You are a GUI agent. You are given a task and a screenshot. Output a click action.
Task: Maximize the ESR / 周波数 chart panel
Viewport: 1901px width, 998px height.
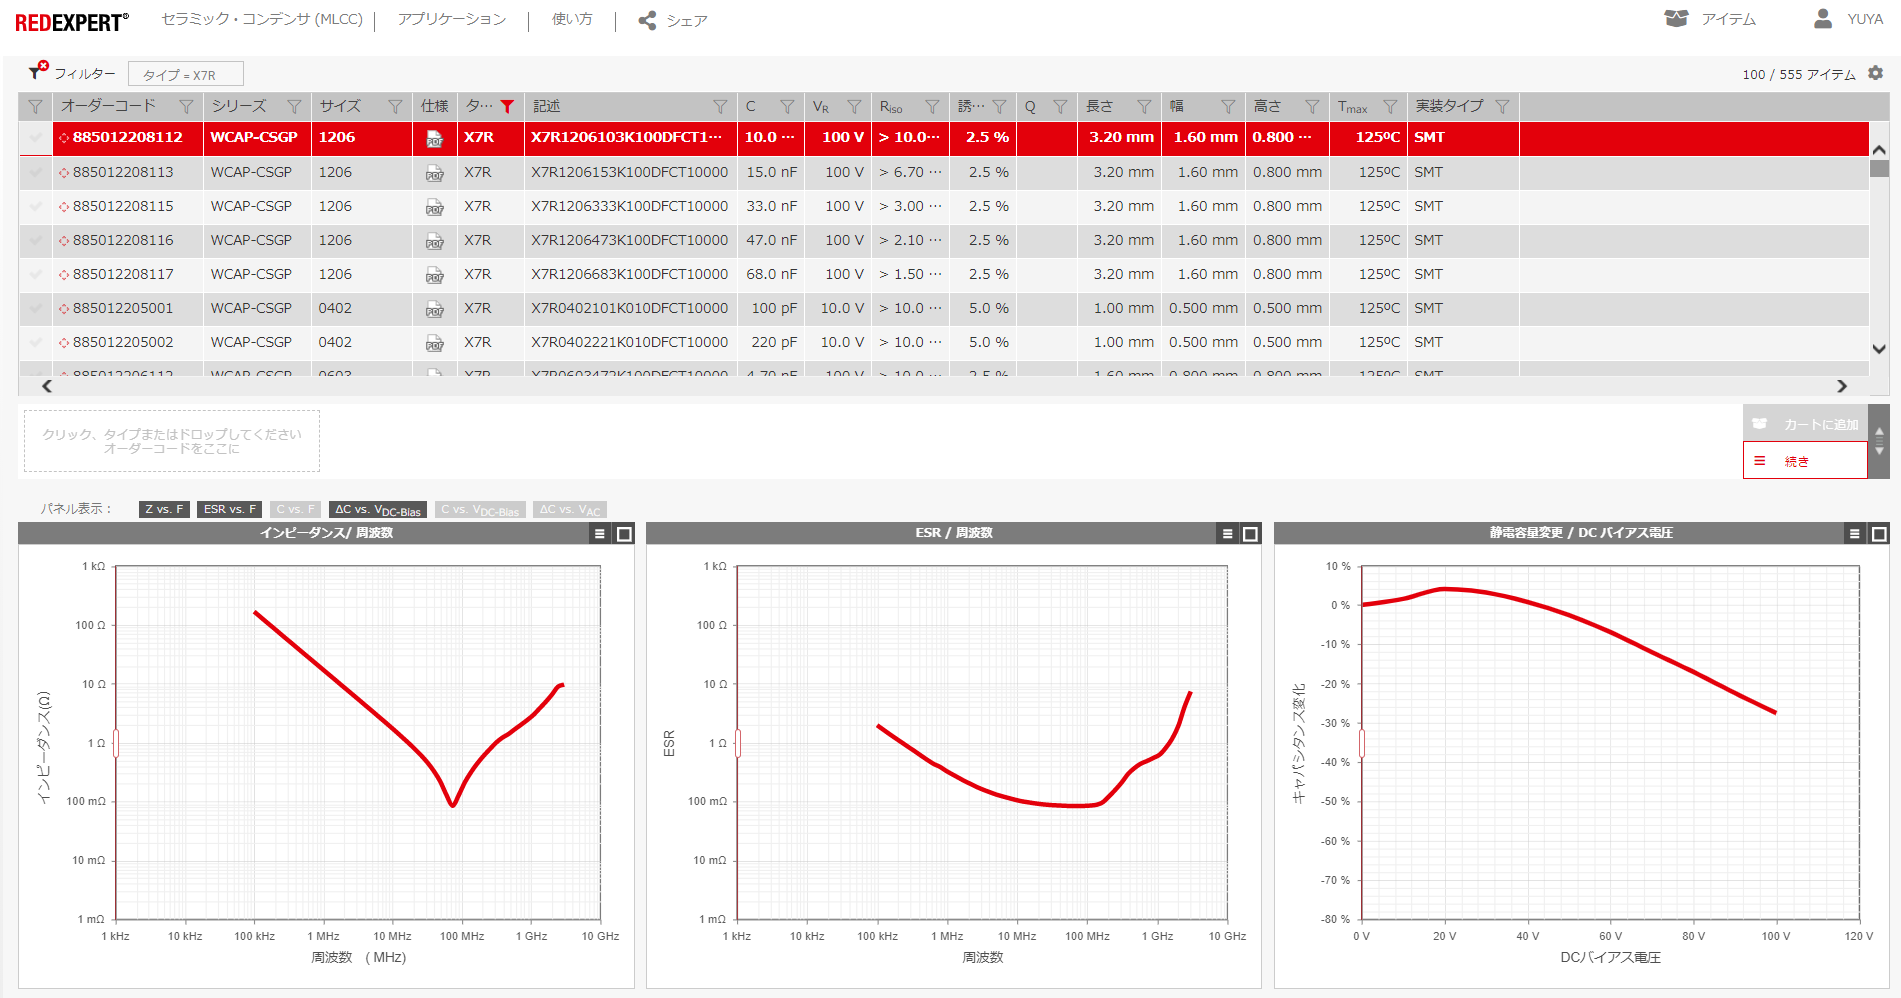tap(1250, 534)
